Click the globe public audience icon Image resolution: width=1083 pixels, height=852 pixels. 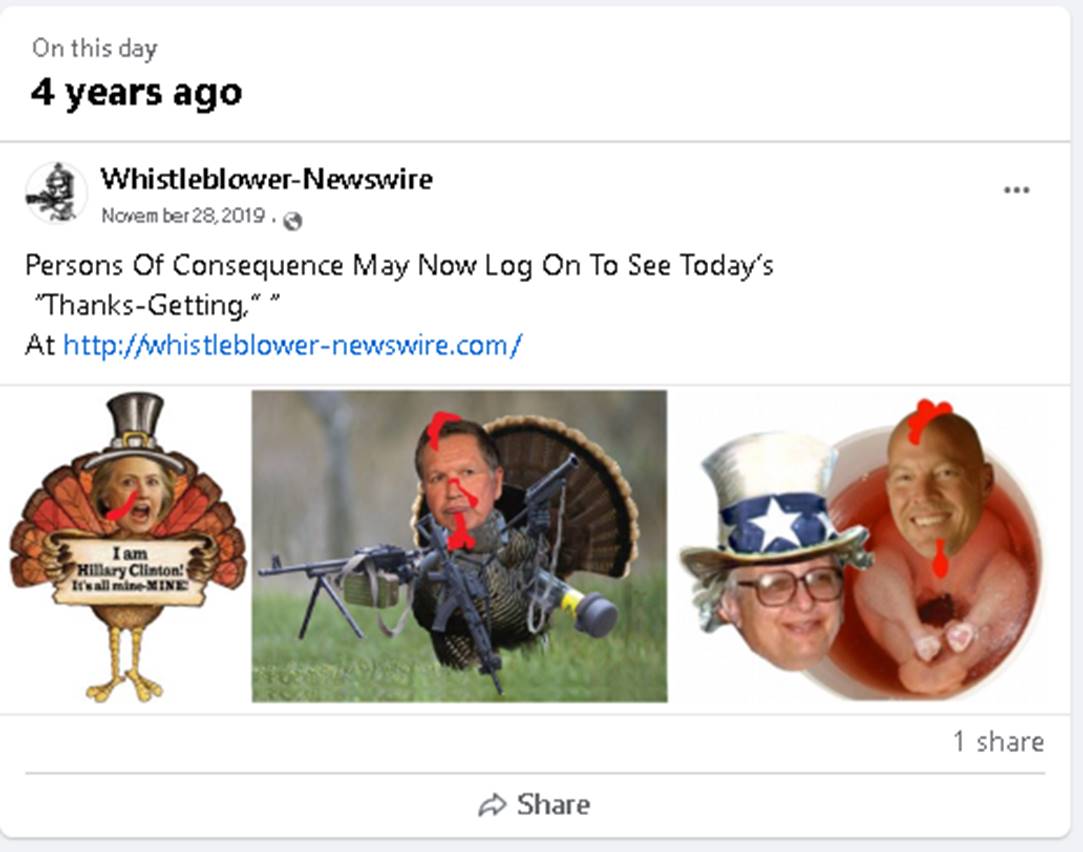(293, 221)
